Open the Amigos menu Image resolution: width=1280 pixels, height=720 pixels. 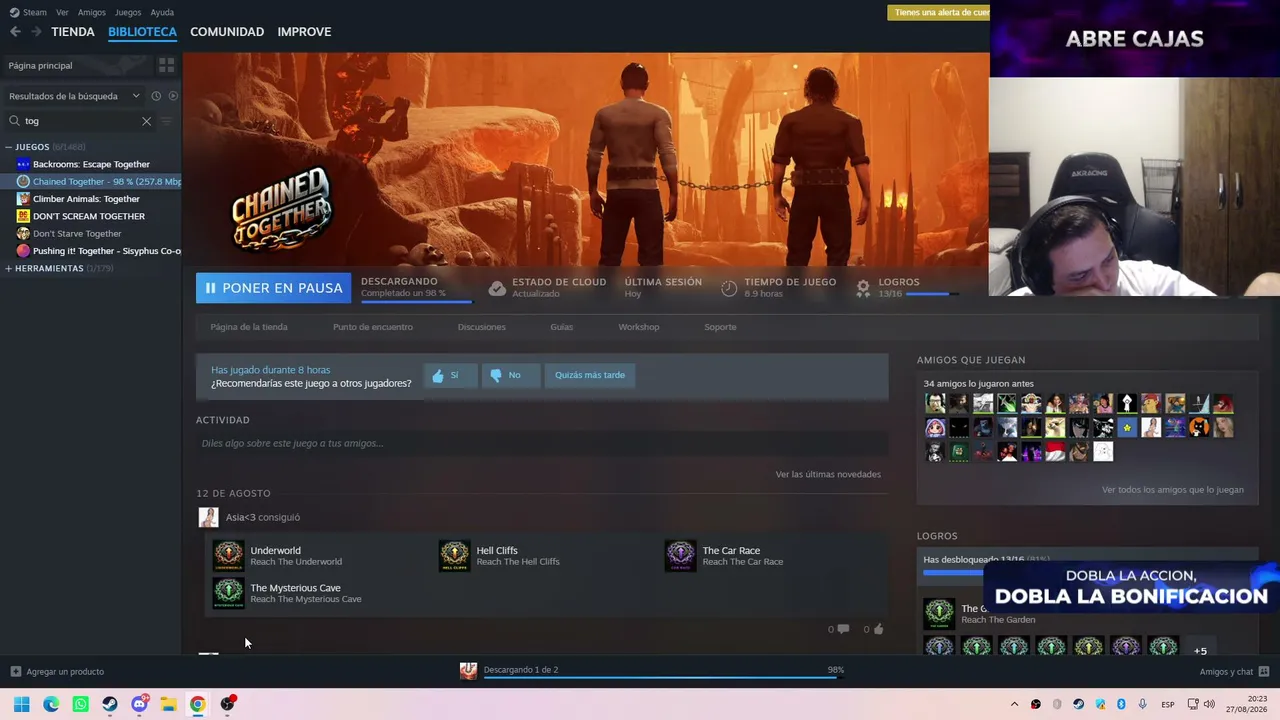[x=92, y=12]
